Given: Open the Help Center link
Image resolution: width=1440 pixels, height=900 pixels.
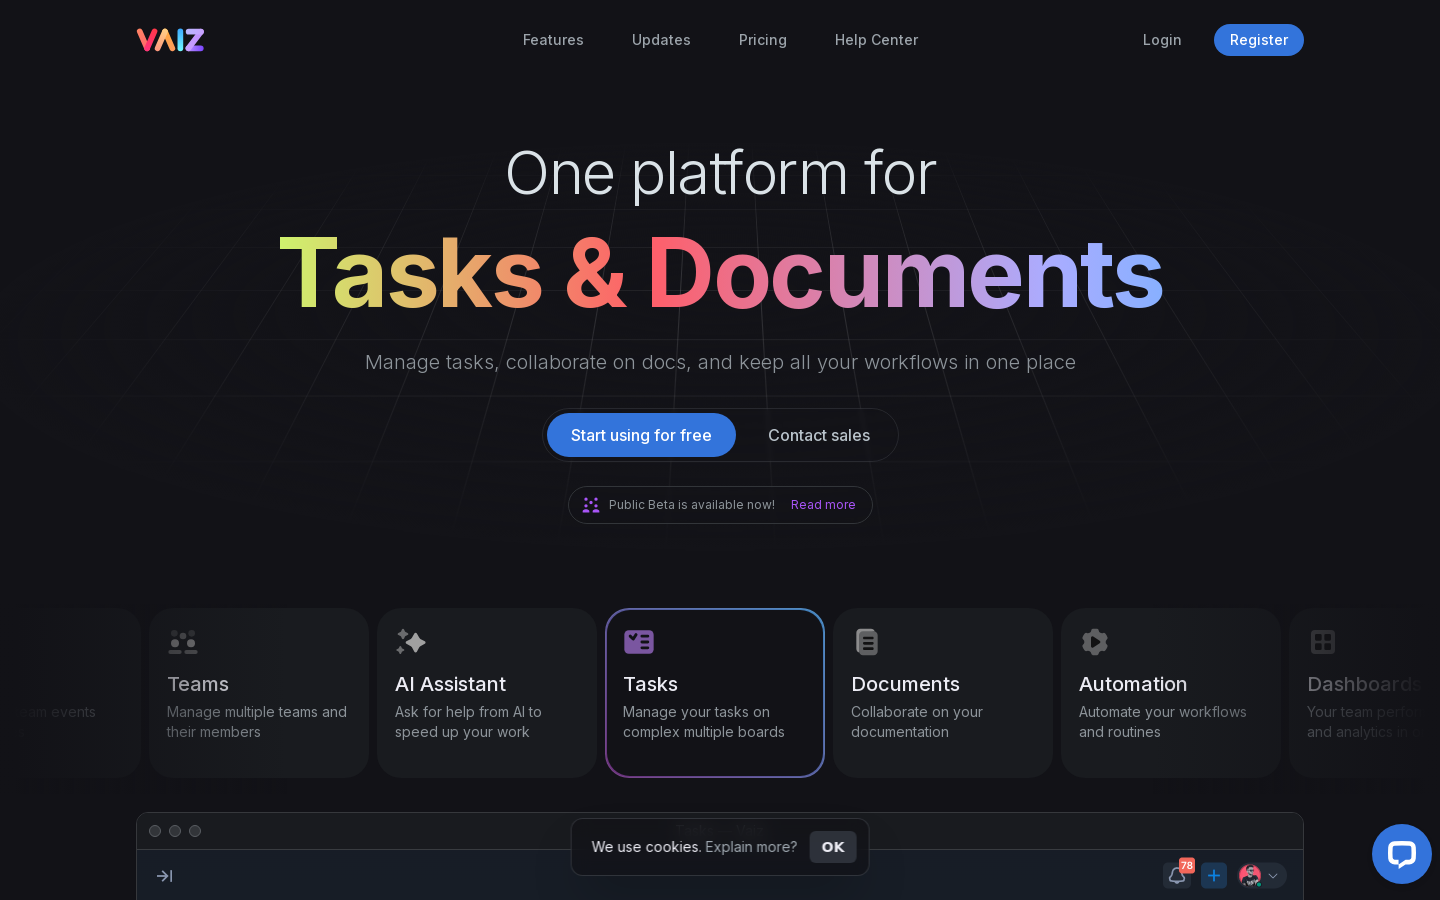Looking at the screenshot, I should (876, 40).
